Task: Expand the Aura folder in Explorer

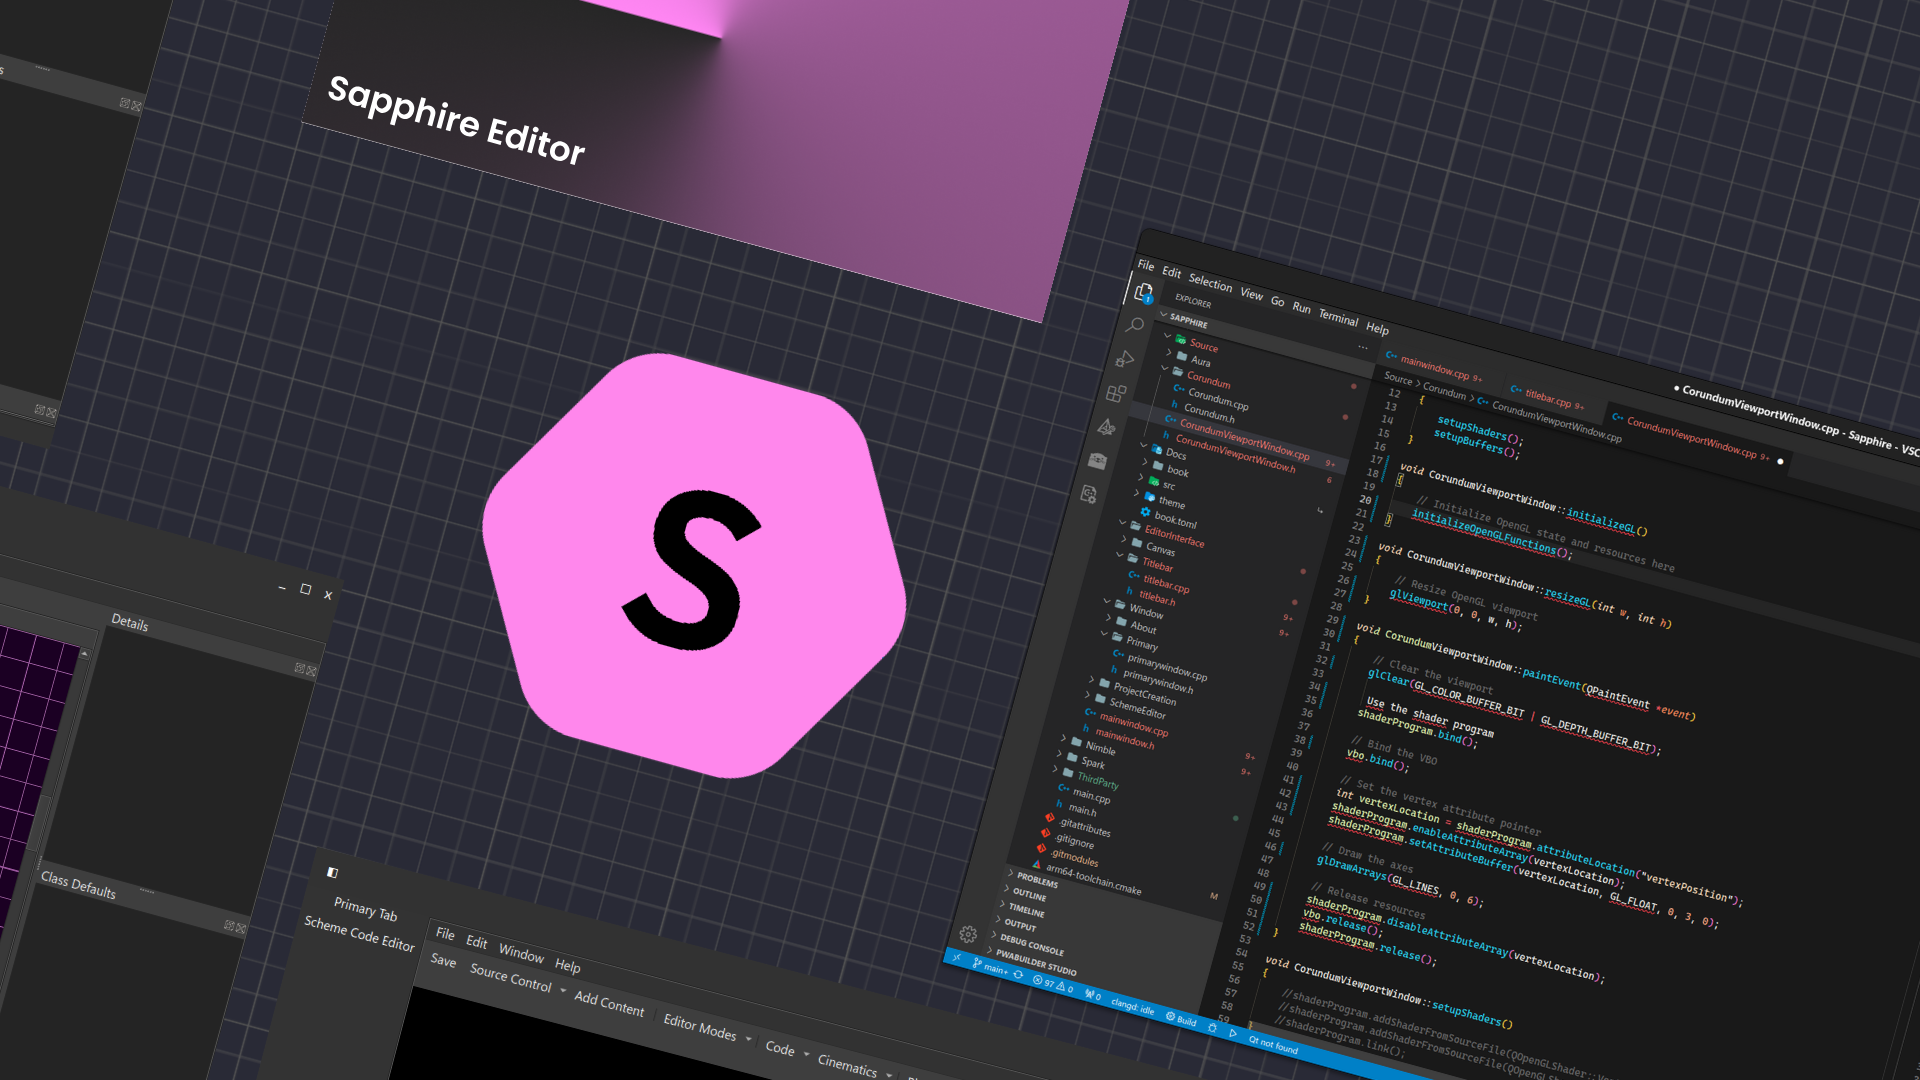Action: pyautogui.click(x=1168, y=353)
